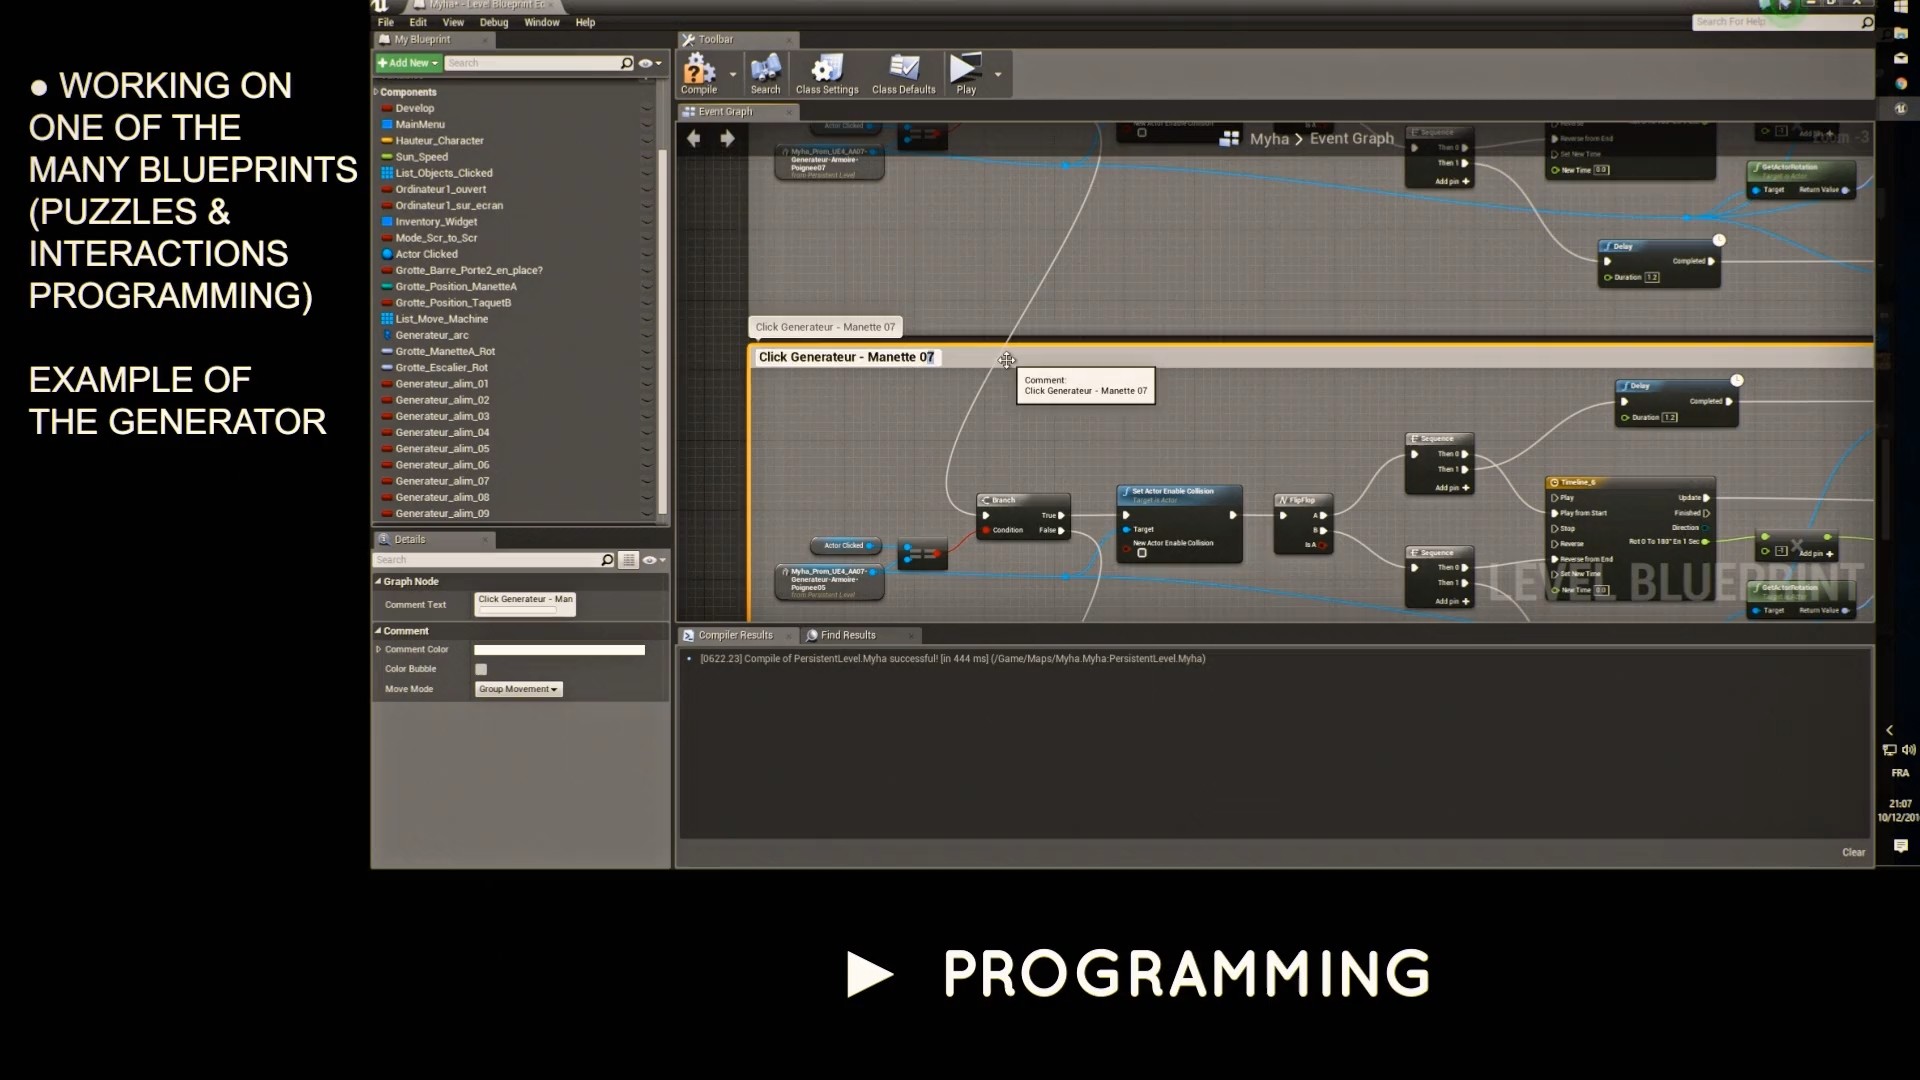Open the Debug menu
The width and height of the screenshot is (1920, 1080).
tap(494, 22)
